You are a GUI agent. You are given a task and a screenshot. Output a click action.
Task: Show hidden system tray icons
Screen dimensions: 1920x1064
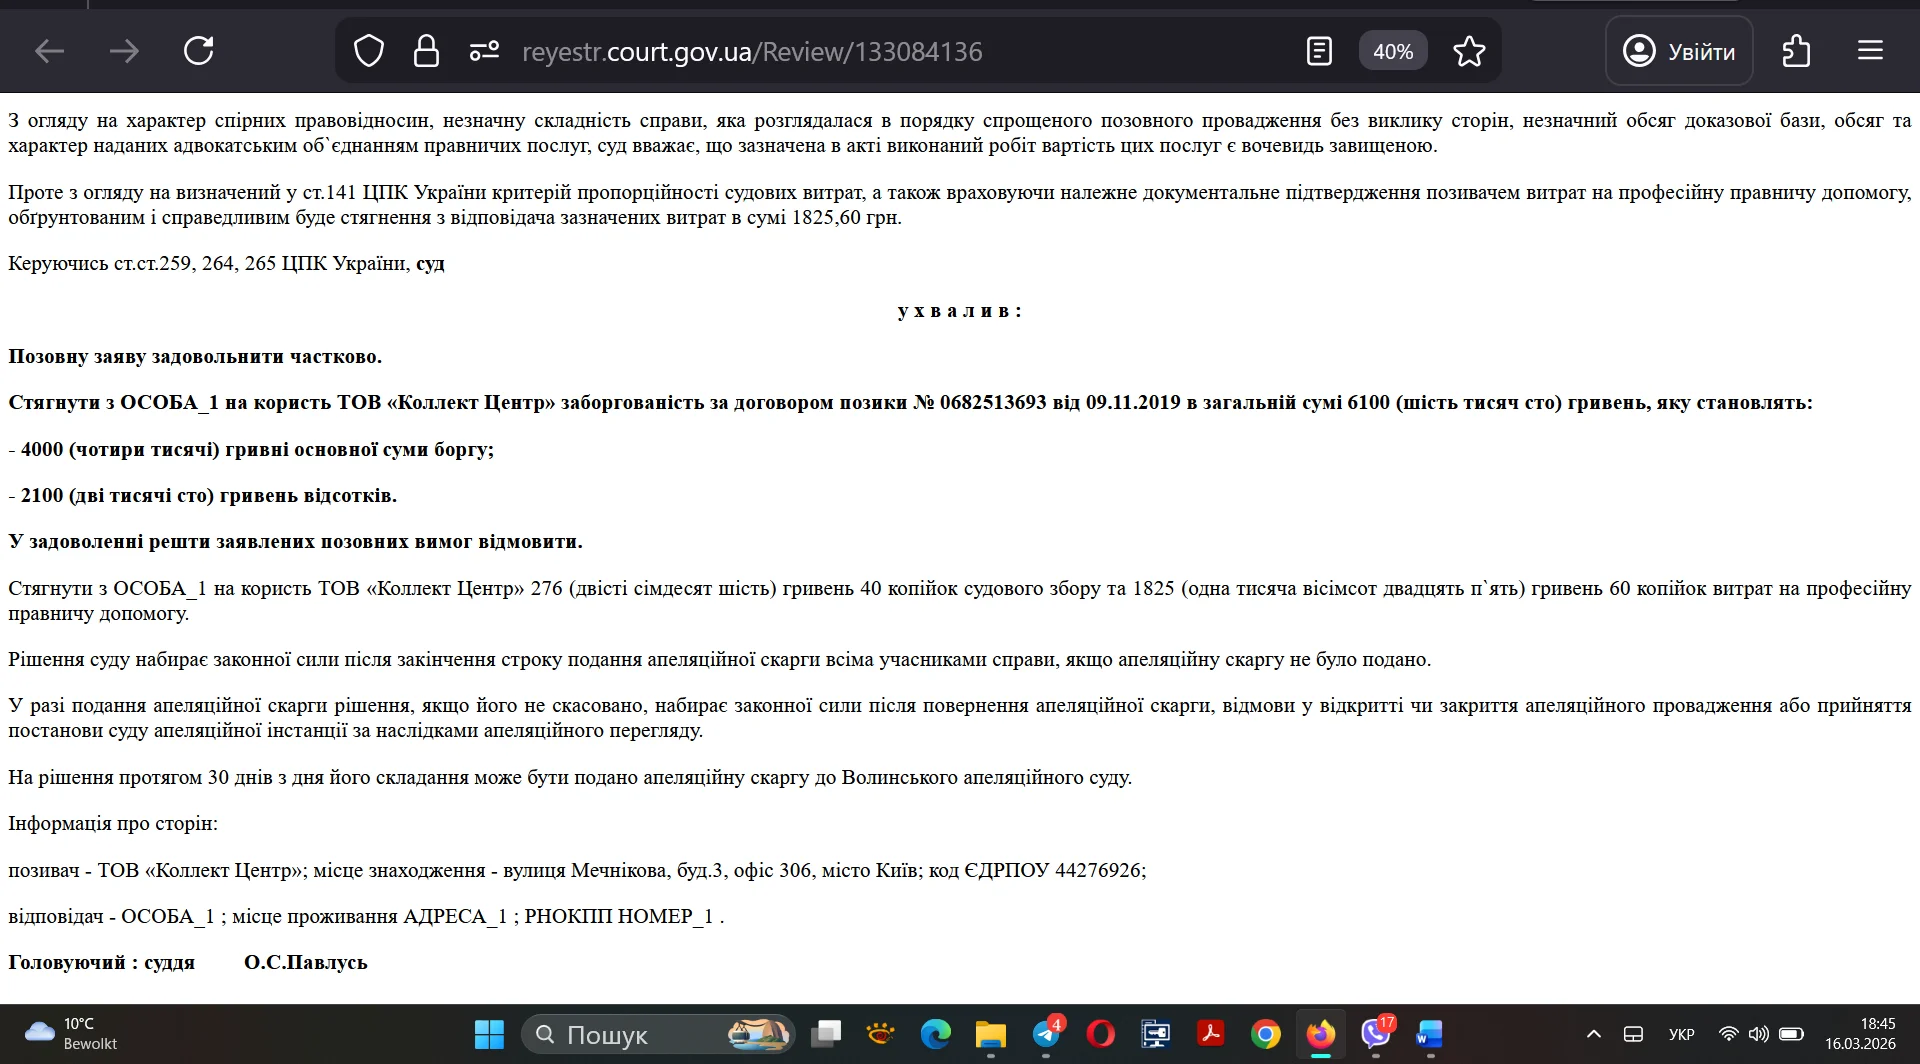point(1594,1034)
